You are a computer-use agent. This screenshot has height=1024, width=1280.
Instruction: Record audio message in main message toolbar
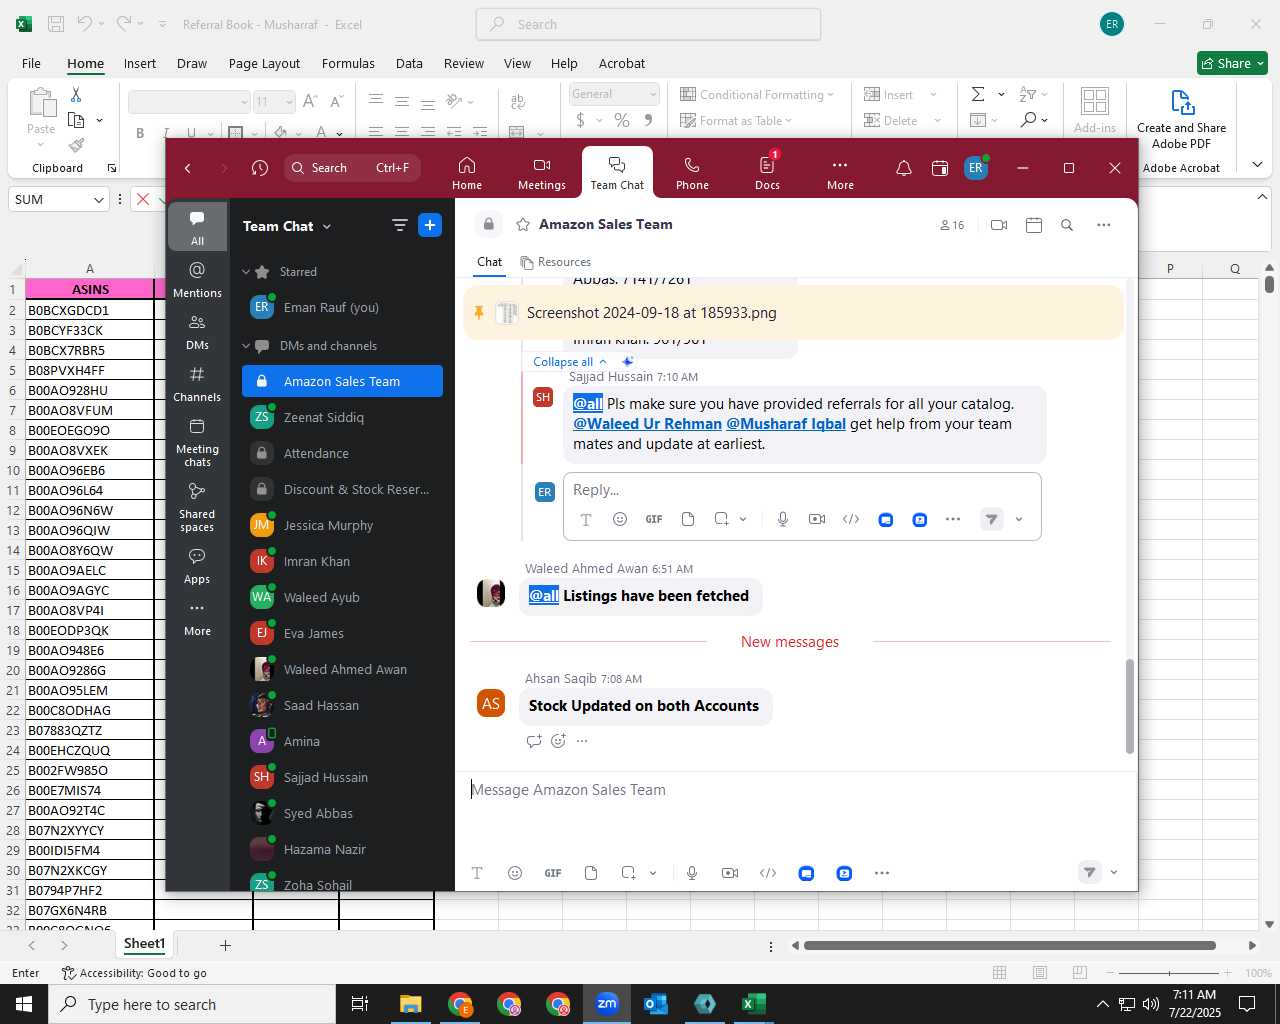pos(692,873)
